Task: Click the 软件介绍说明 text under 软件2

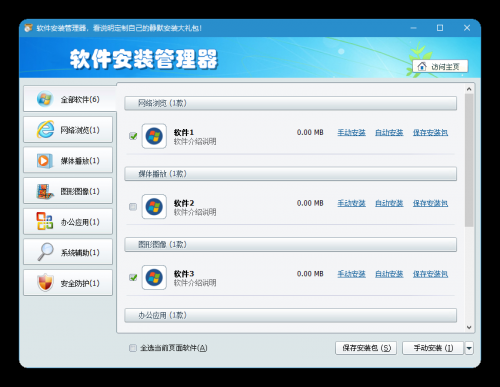Action: 195,212
